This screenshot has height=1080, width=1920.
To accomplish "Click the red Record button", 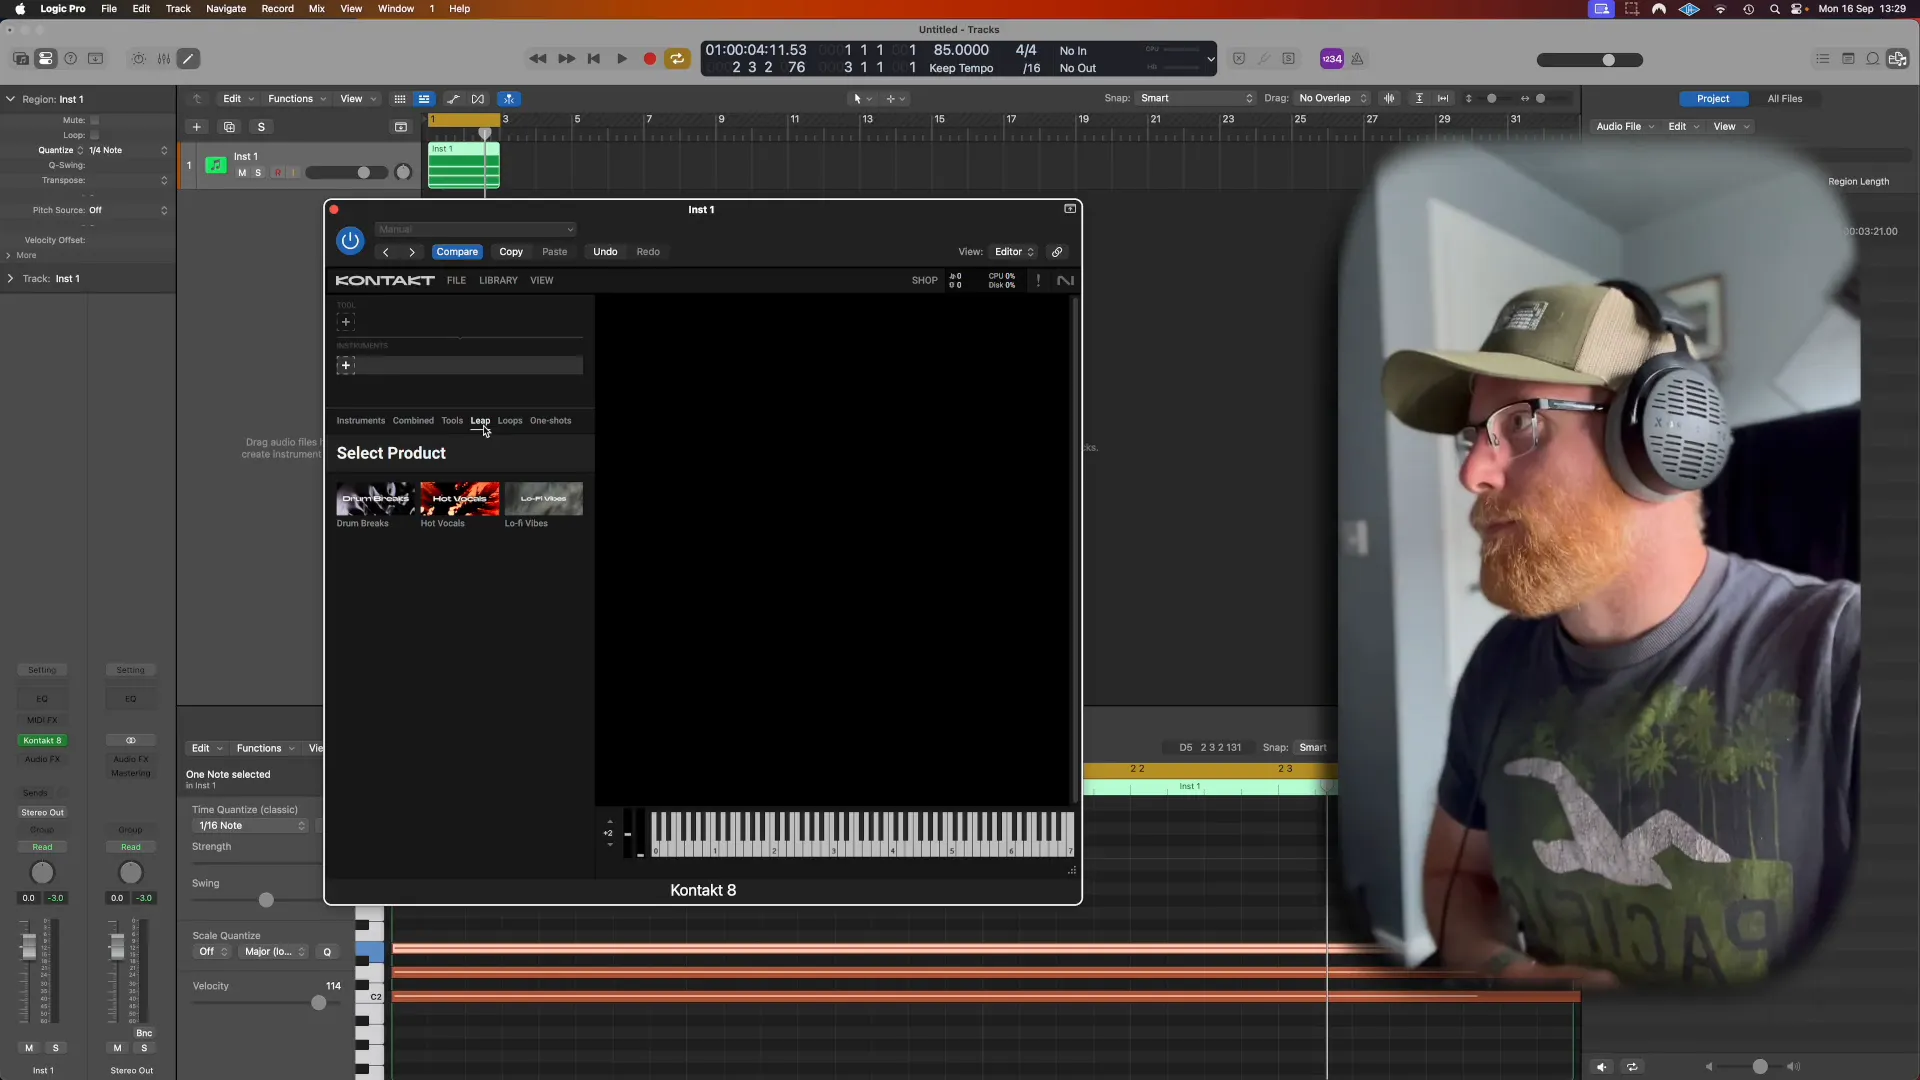I will pos(650,59).
